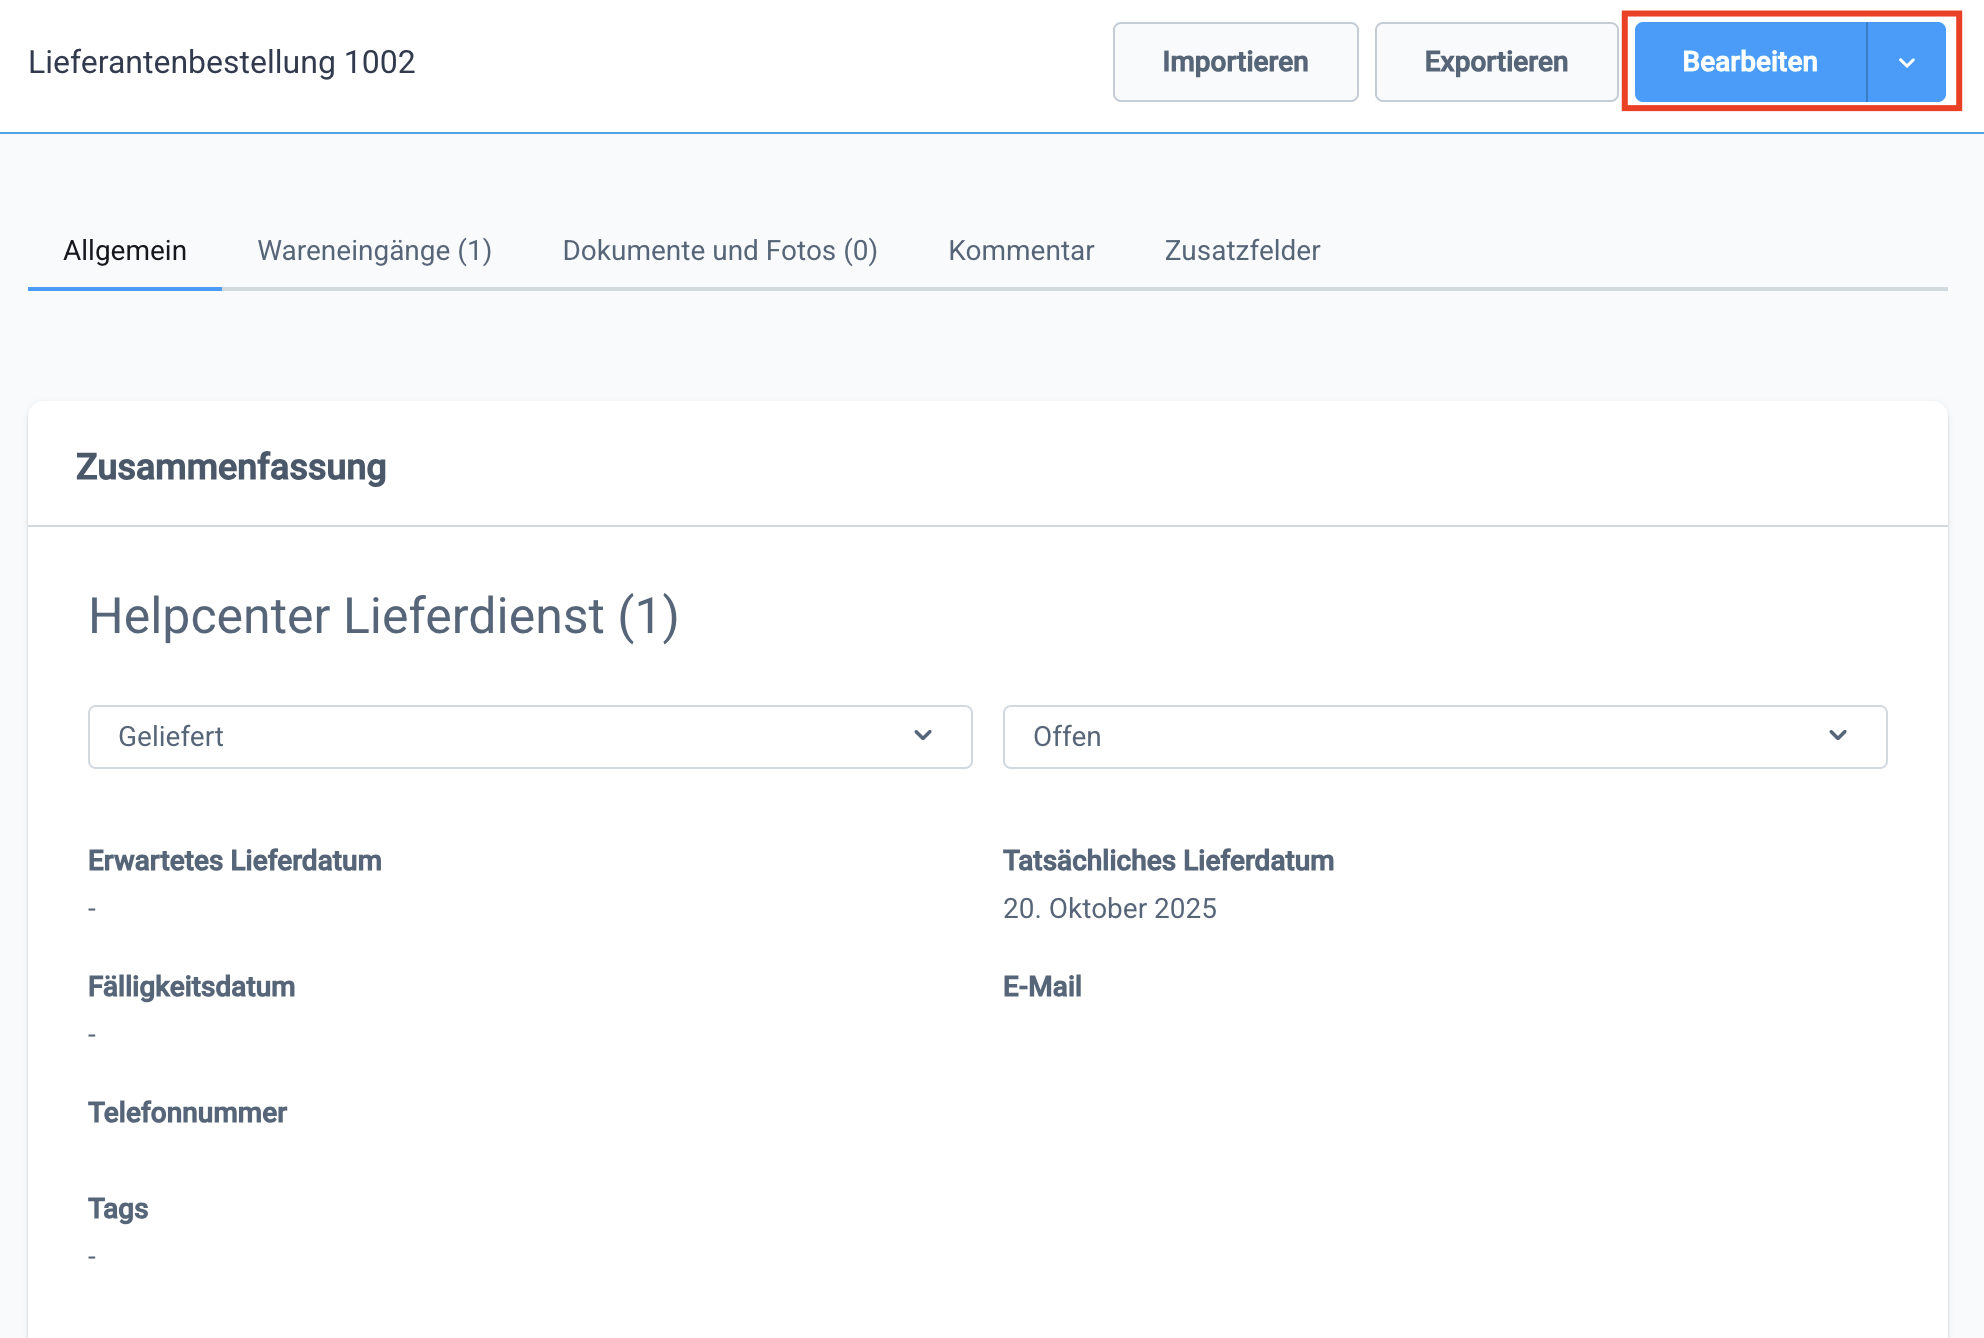Click the Importieren button
The image size is (1984, 1338).
click(1235, 61)
